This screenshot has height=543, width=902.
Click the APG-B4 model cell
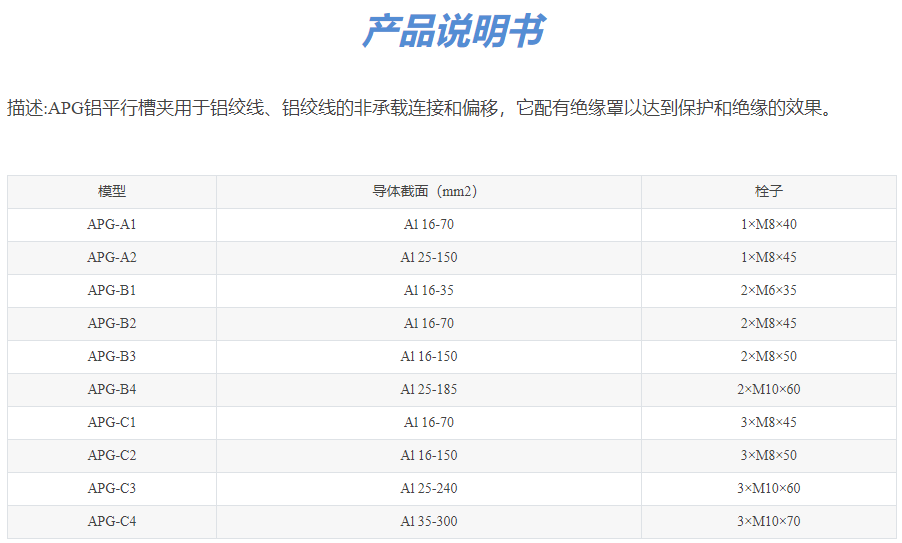[112, 389]
